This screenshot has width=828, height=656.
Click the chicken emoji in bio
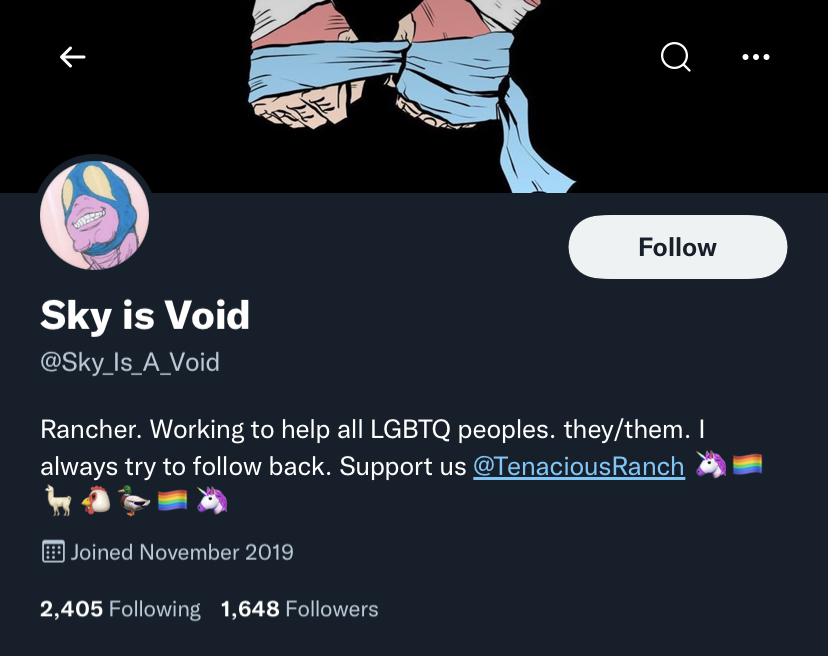coord(96,500)
